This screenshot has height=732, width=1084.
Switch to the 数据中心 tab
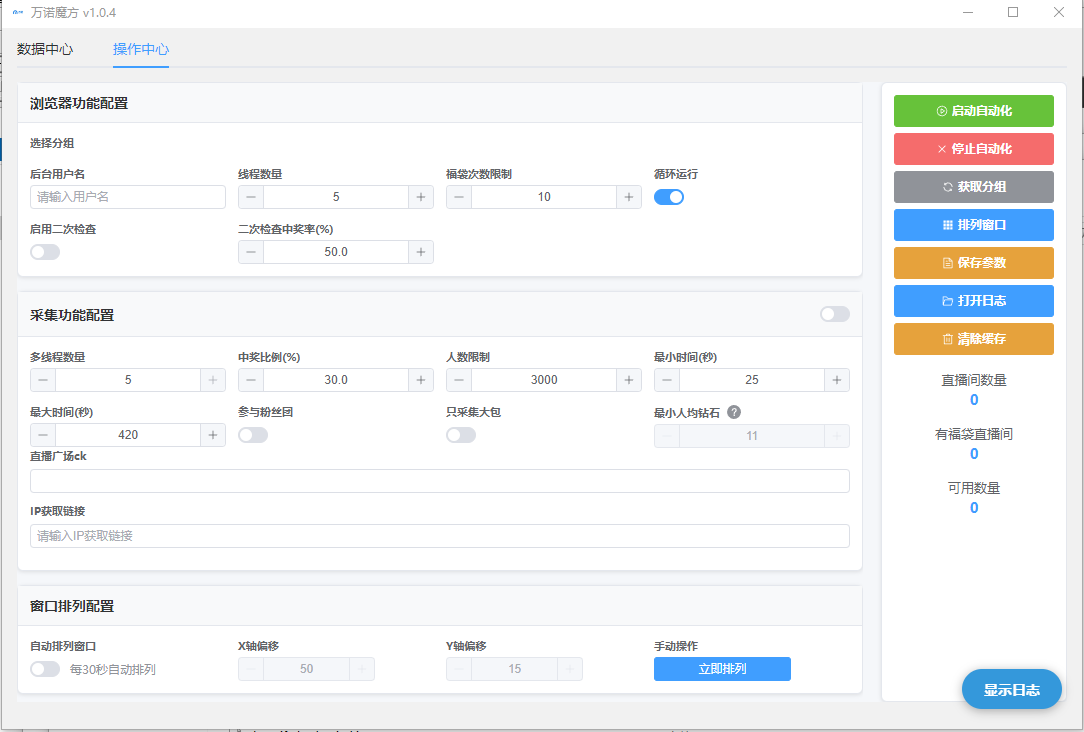click(x=45, y=49)
